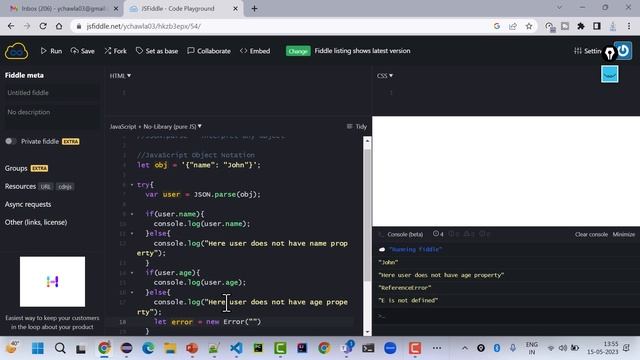Open the Embed option
The image size is (640, 360).
(255, 51)
